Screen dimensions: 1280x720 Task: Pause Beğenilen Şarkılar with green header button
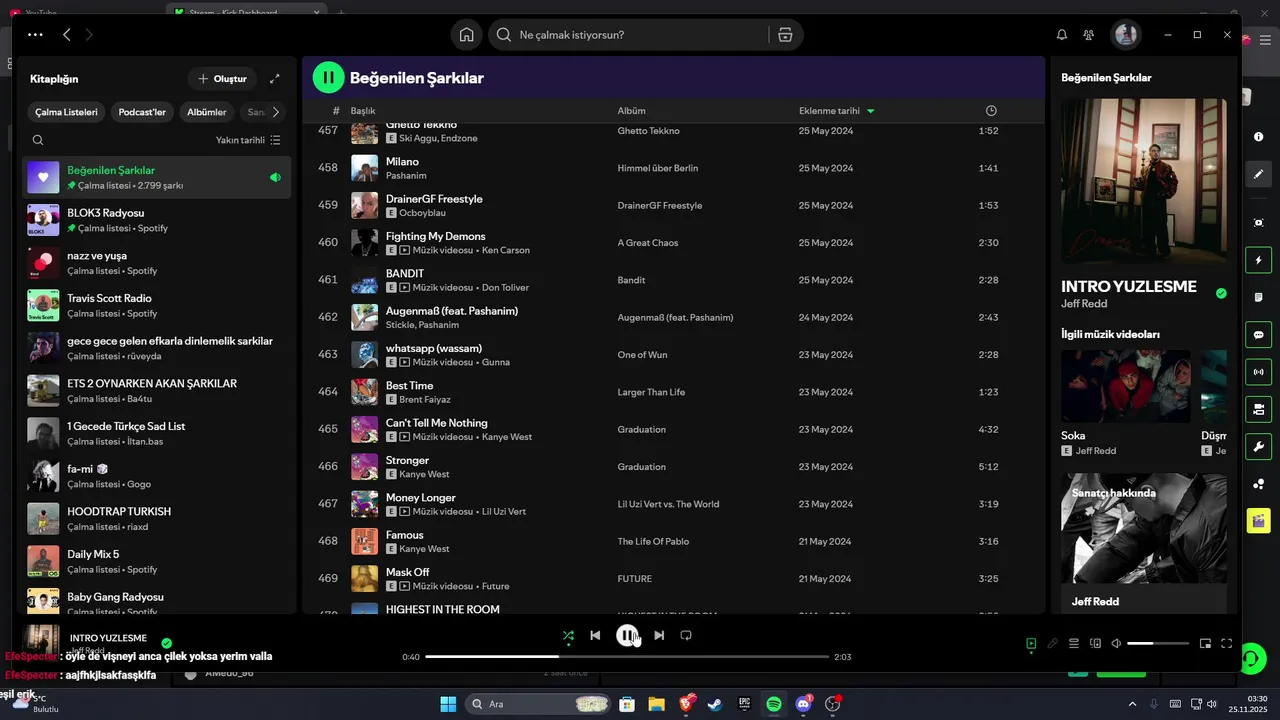point(328,77)
